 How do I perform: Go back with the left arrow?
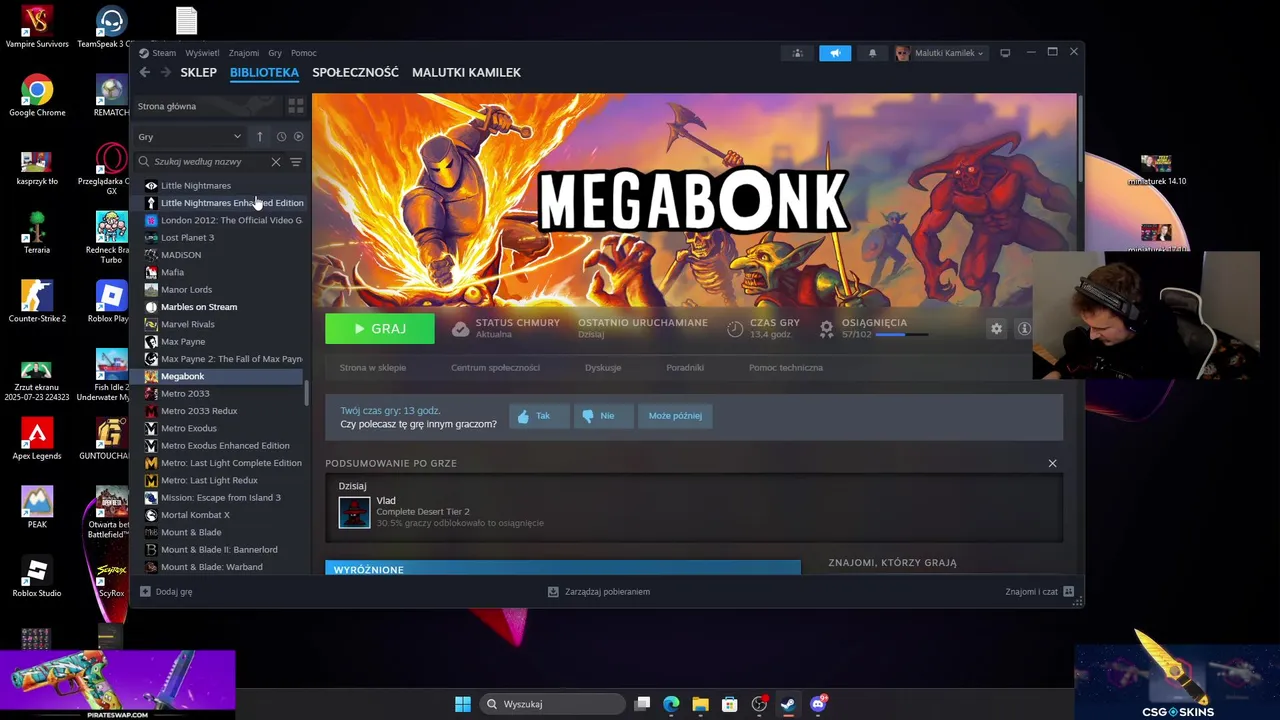(145, 72)
